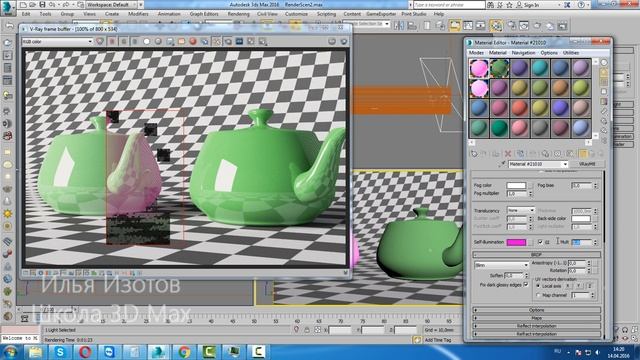Image resolution: width=640 pixels, height=360 pixels.
Task: Open Navigation menu in Material Editor
Action: point(523,53)
